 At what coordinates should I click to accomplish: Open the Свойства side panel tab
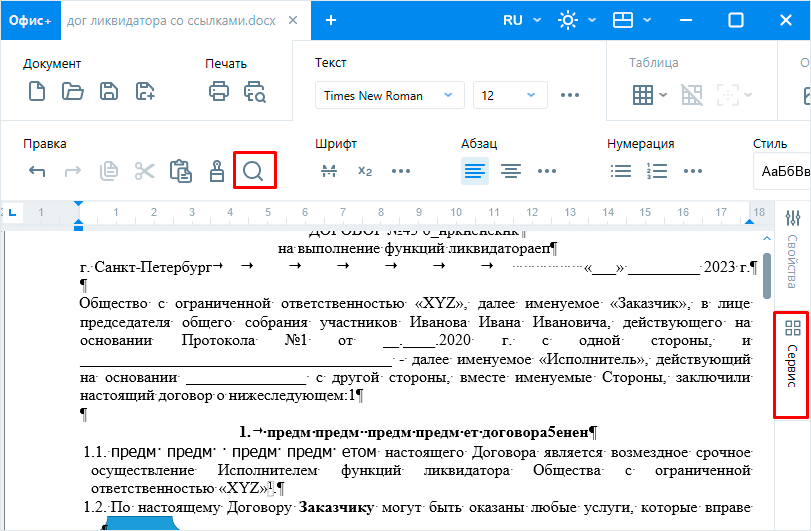coord(792,248)
